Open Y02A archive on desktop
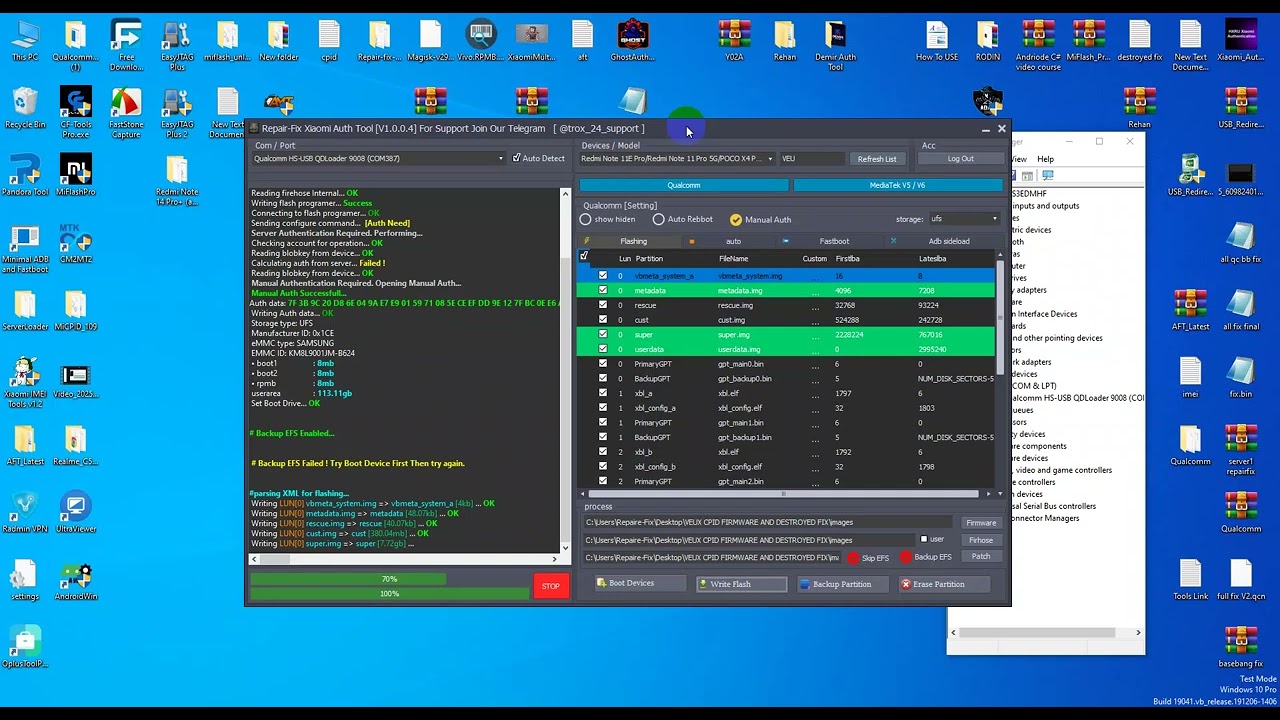 734,42
